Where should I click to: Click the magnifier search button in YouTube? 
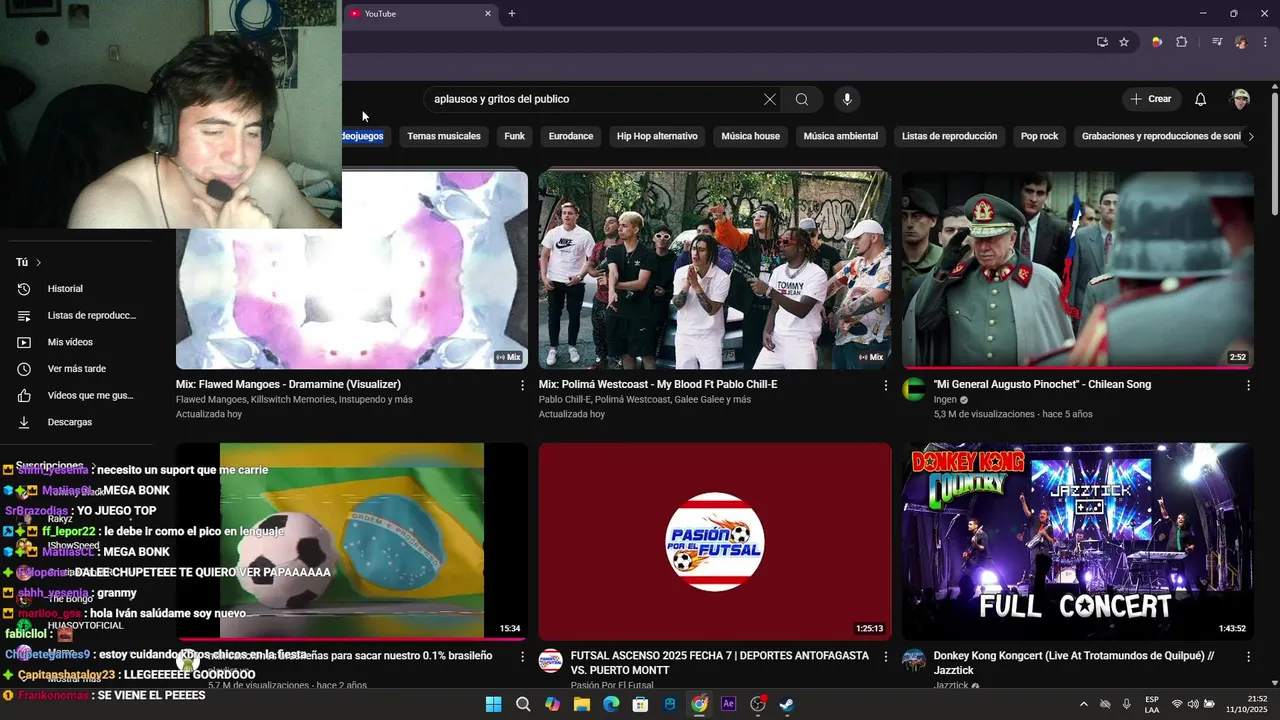[802, 99]
